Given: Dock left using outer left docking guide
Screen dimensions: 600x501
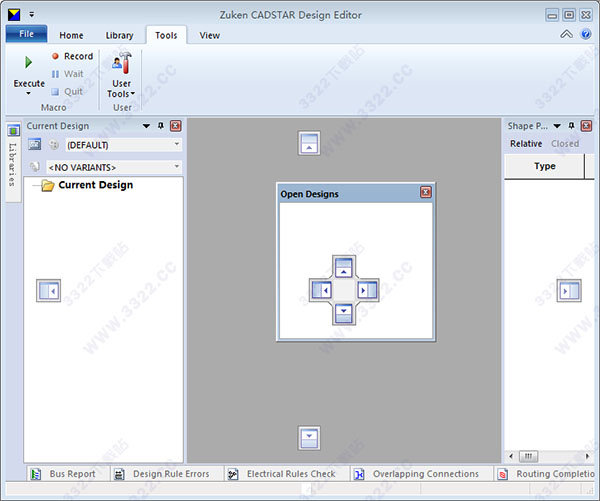Looking at the screenshot, I should tap(49, 290).
